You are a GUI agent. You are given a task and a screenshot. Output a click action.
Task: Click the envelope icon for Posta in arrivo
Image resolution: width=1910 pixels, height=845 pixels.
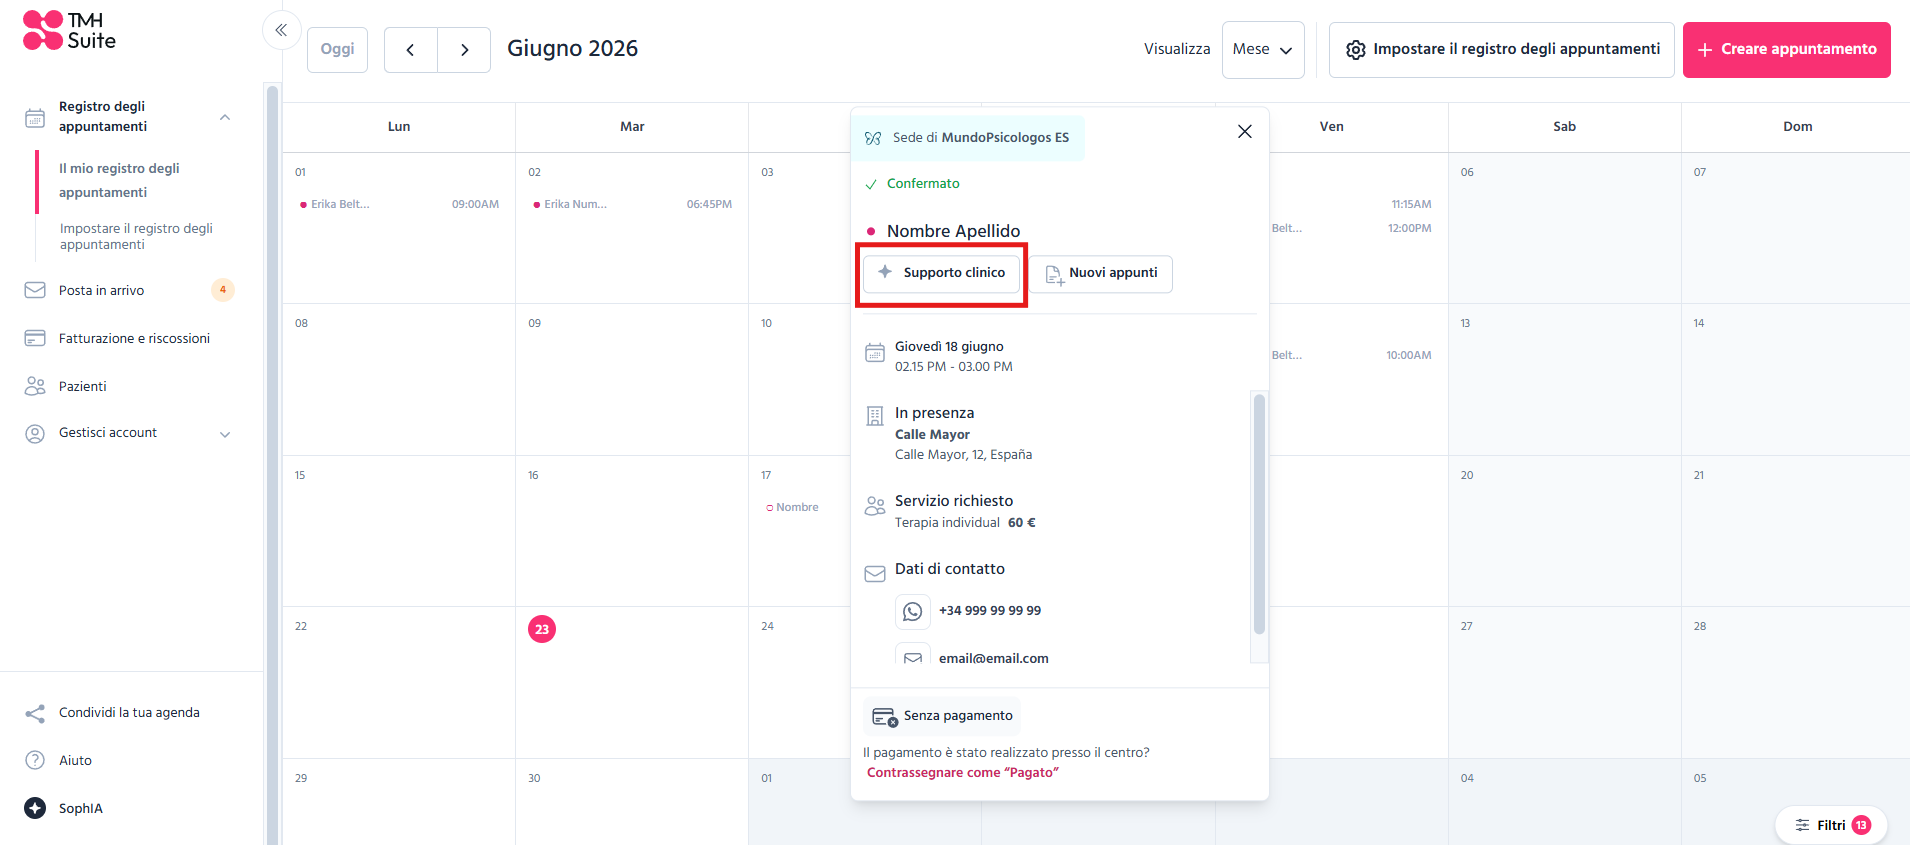pyautogui.click(x=35, y=290)
